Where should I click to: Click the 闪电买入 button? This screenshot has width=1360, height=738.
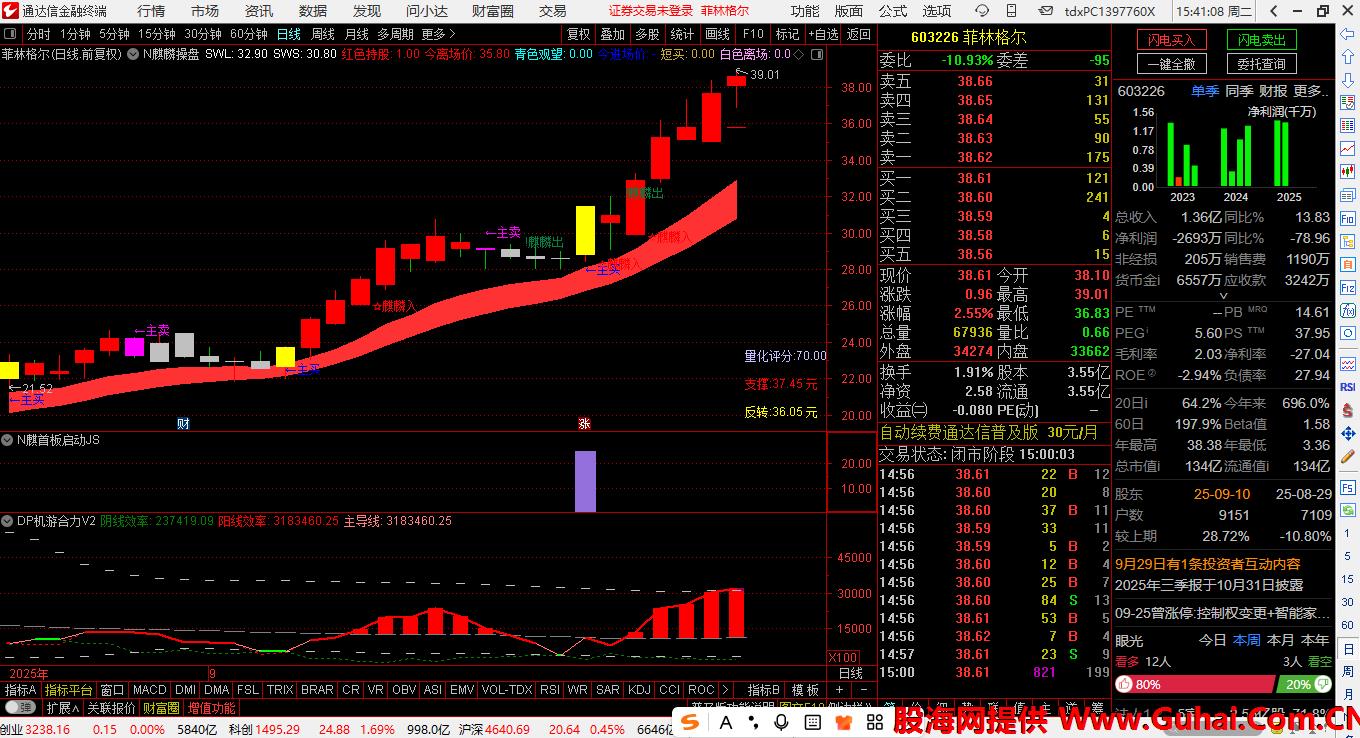[x=1171, y=40]
